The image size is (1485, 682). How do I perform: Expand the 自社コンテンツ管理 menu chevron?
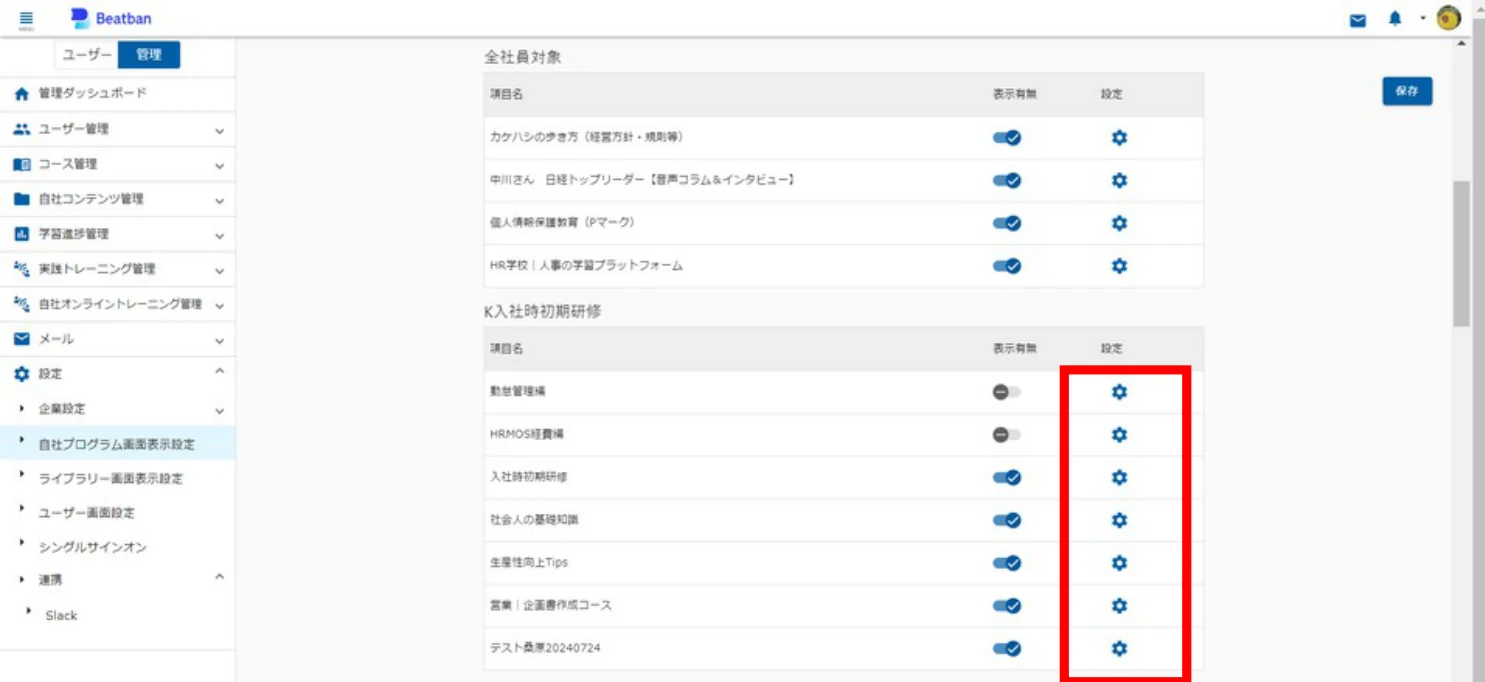(219, 200)
